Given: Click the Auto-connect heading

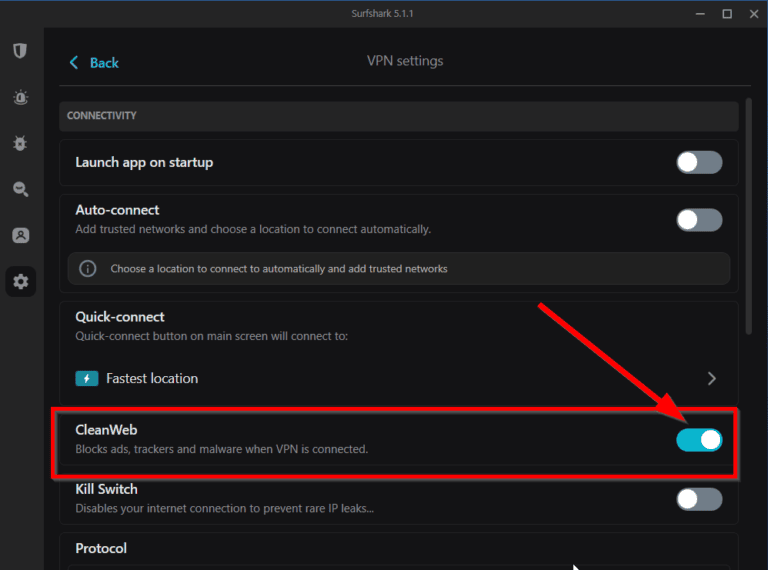Looking at the screenshot, I should click(117, 210).
